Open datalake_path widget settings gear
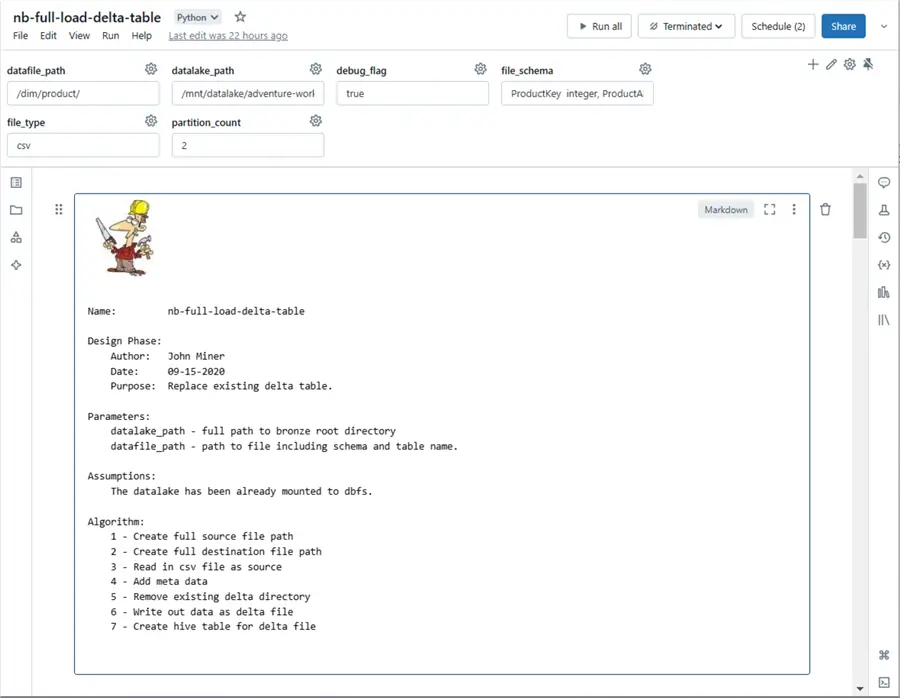 point(316,69)
